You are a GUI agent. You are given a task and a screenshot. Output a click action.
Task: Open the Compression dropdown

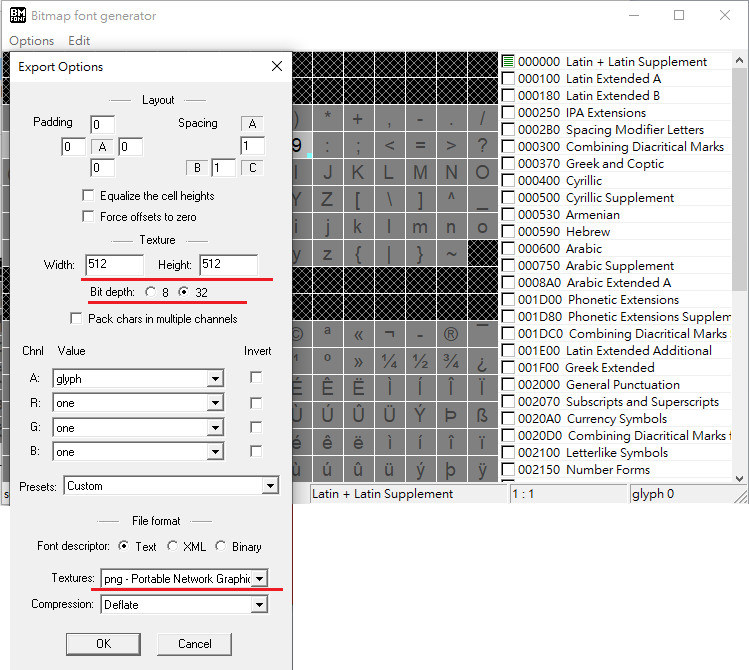point(260,605)
